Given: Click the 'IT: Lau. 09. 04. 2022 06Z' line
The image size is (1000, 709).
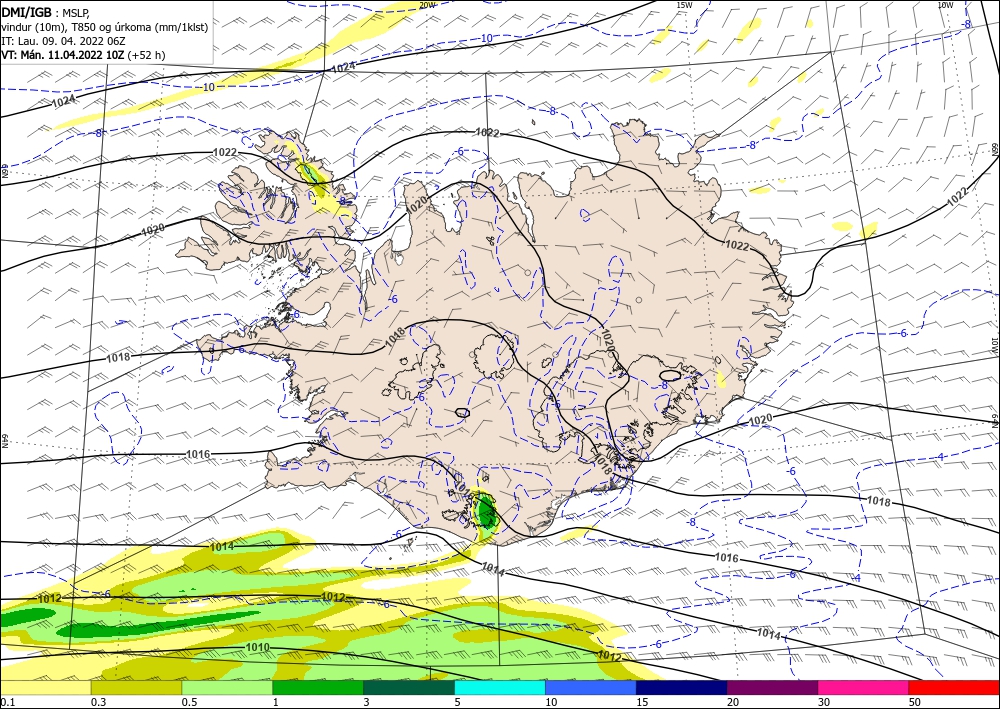Looking at the screenshot, I should (x=62, y=41).
